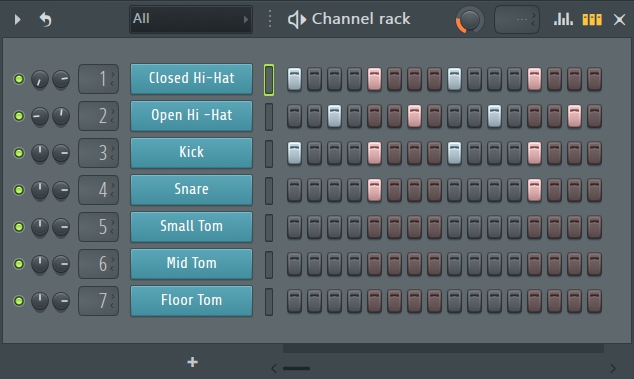The height and width of the screenshot is (379, 634).
Task: Adjust the orange swing knob
Action: point(469,19)
